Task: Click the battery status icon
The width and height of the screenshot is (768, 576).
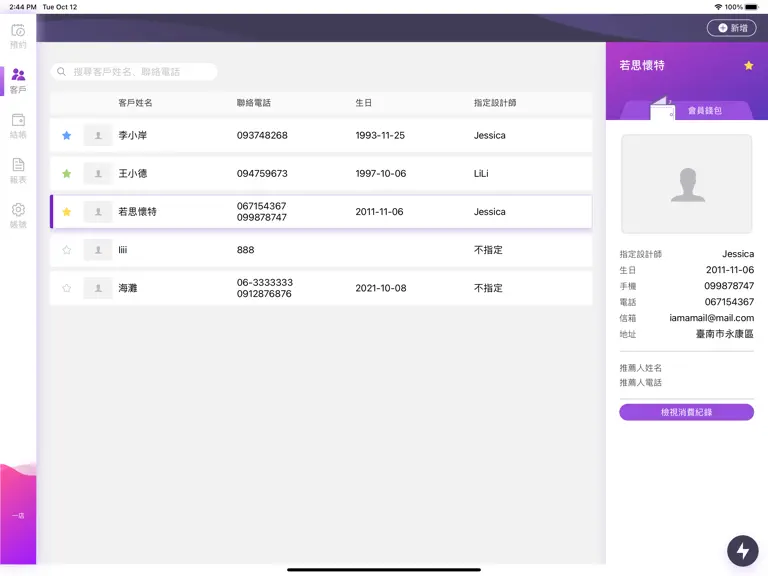Action: [752, 7]
